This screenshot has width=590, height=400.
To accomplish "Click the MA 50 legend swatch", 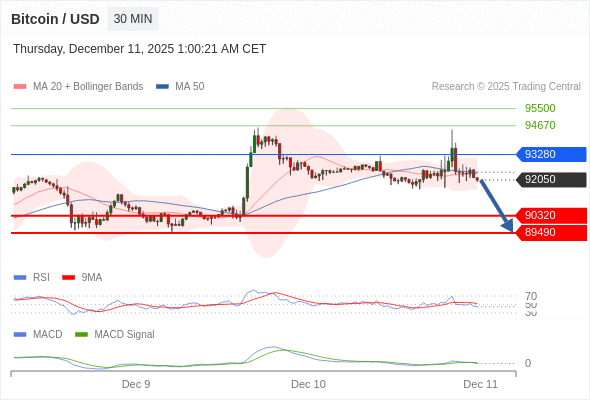I will (162, 87).
